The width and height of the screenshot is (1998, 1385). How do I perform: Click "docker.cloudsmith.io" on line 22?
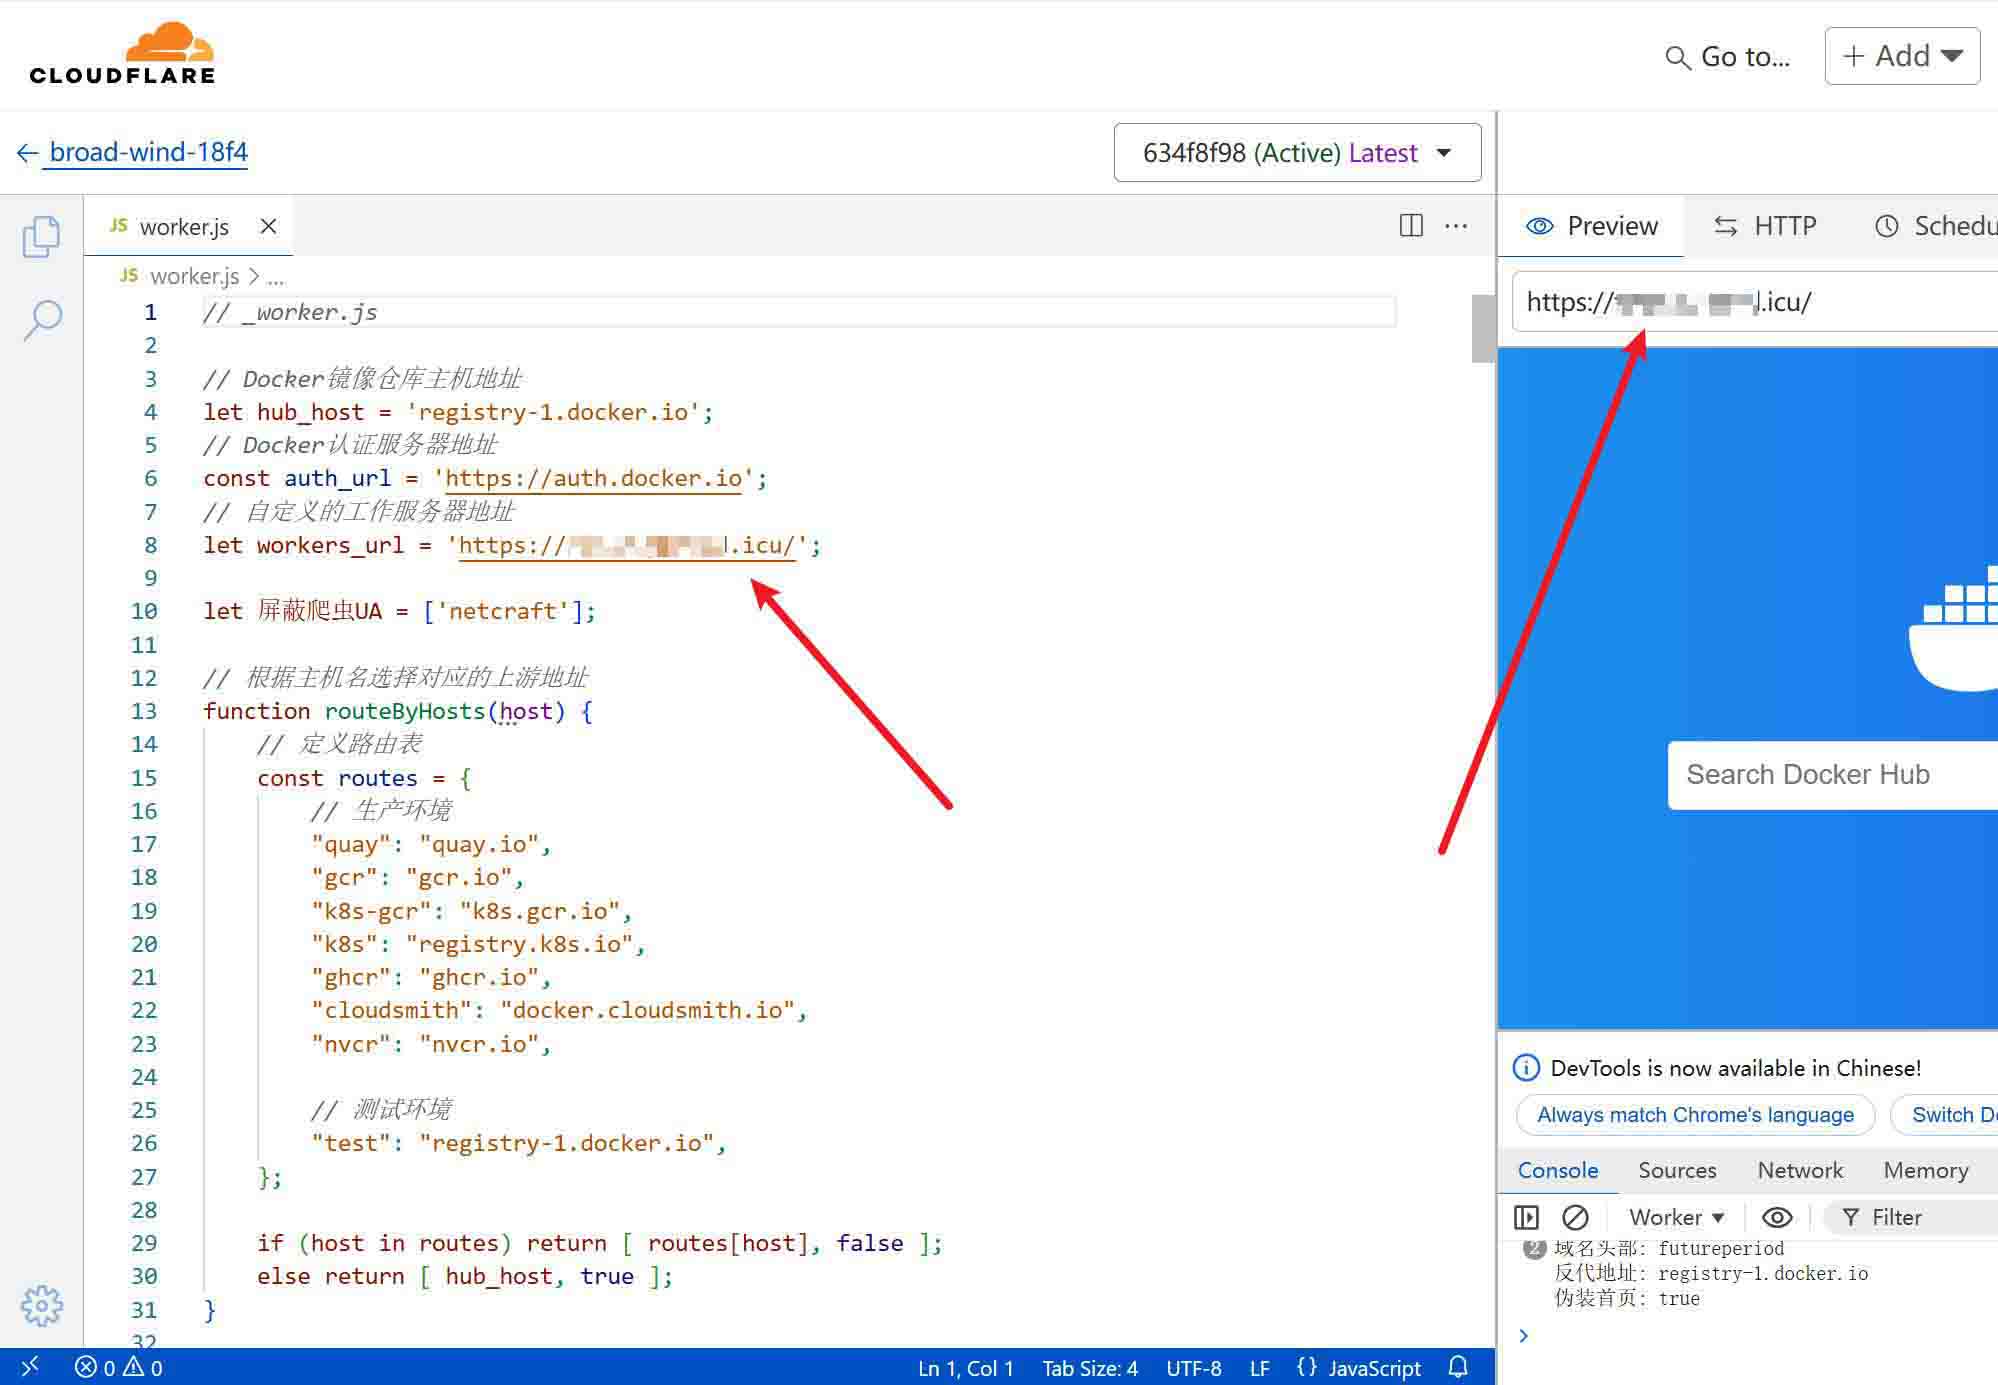[x=648, y=1010]
